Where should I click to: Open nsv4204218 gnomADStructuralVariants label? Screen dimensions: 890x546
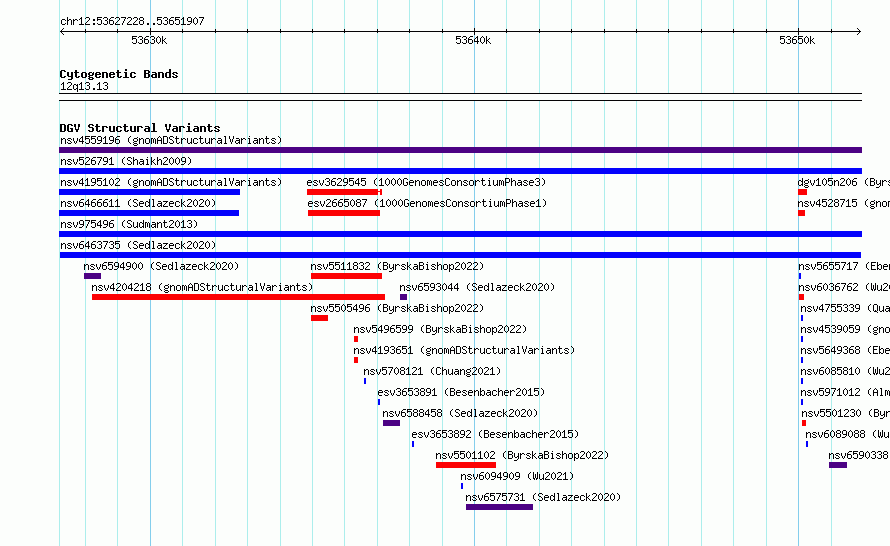[x=202, y=287]
